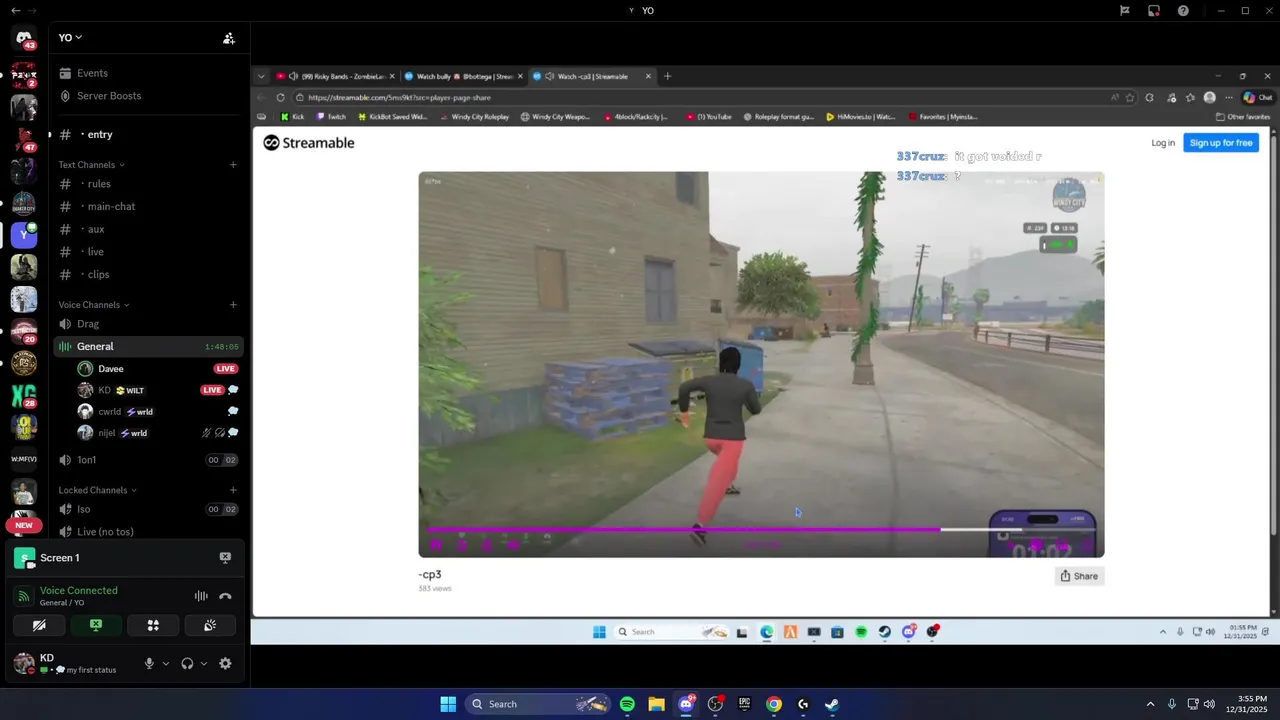Screen dimensions: 1280x720
Task: Open the clips text channel
Action: pyautogui.click(x=148, y=274)
